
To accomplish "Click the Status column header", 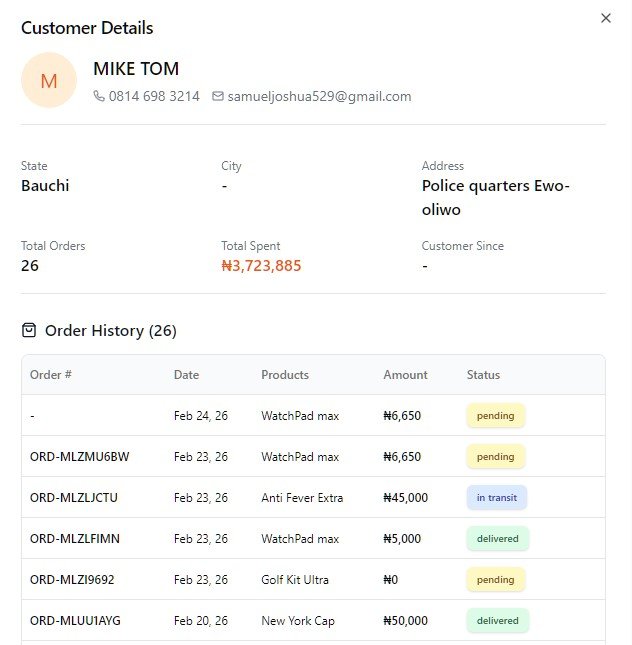I will pos(483,375).
